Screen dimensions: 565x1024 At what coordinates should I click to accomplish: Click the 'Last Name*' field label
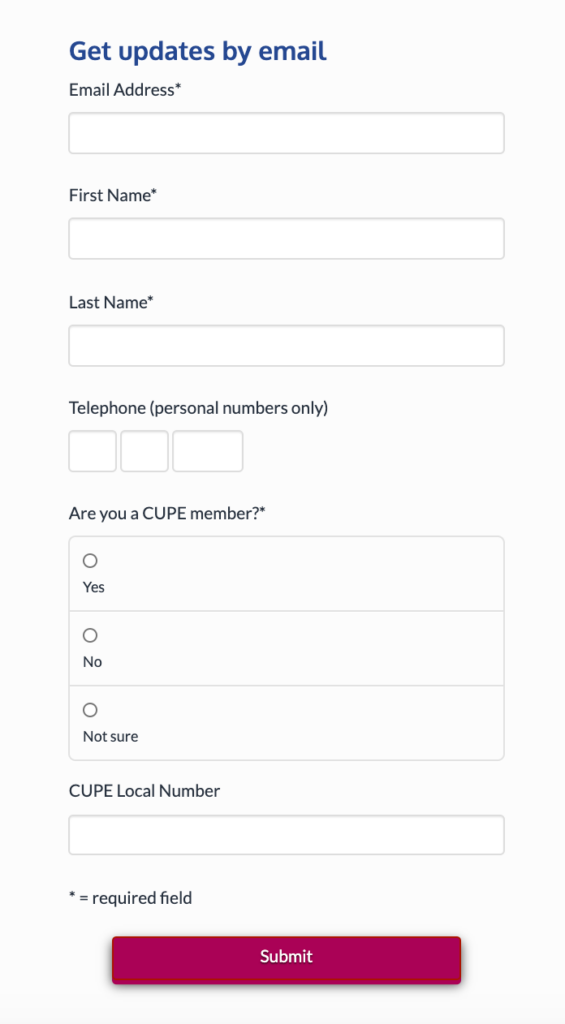coord(111,302)
